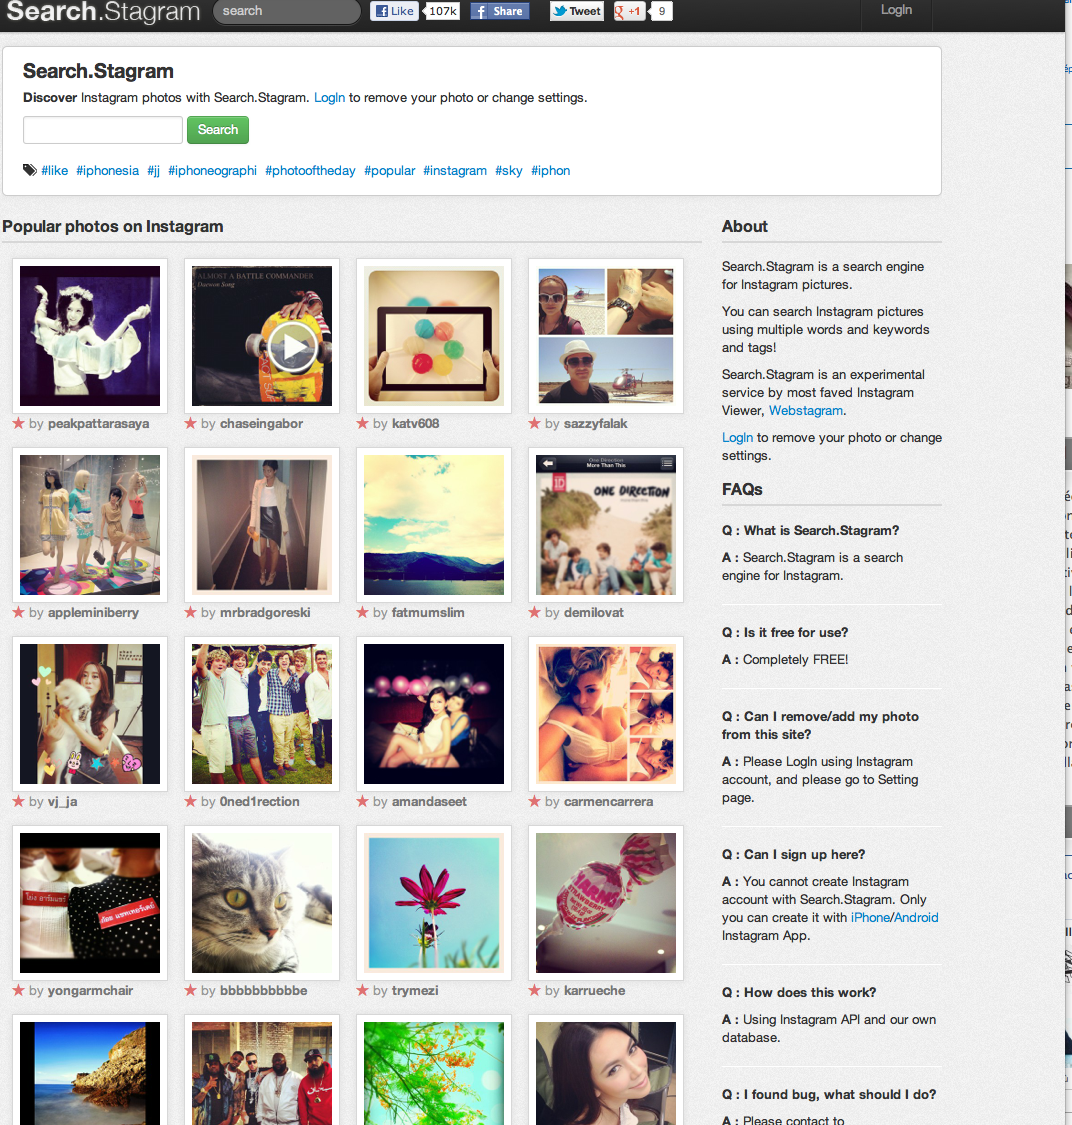Click the star next to demilovat
This screenshot has width=1072, height=1125.
tap(534, 612)
